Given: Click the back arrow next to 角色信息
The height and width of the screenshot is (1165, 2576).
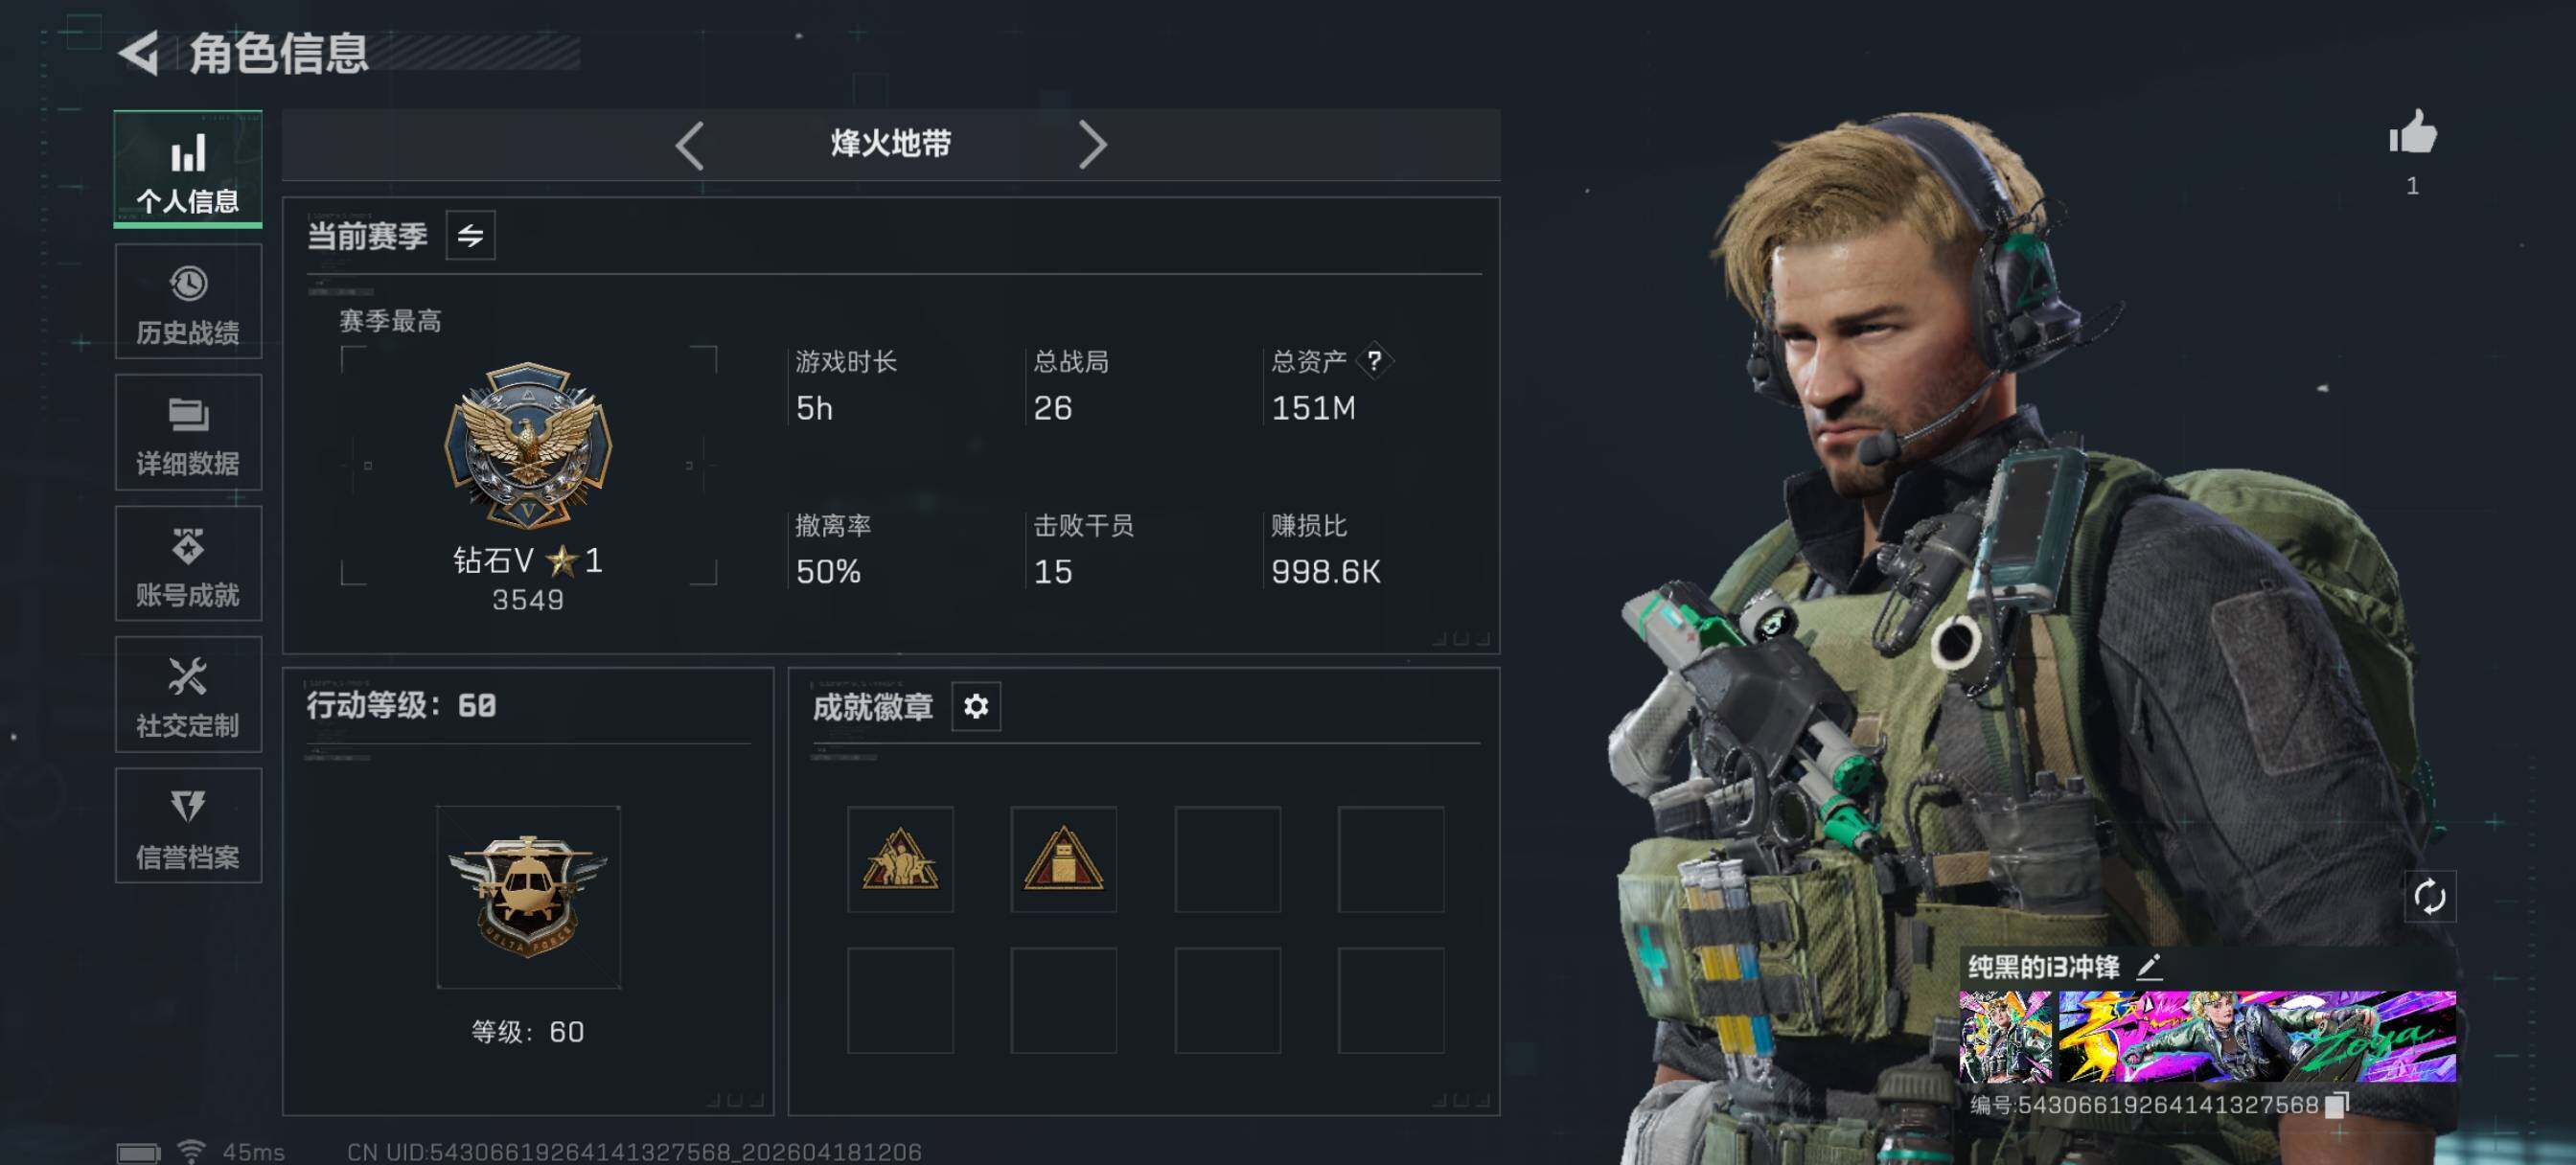Looking at the screenshot, I should click(139, 53).
